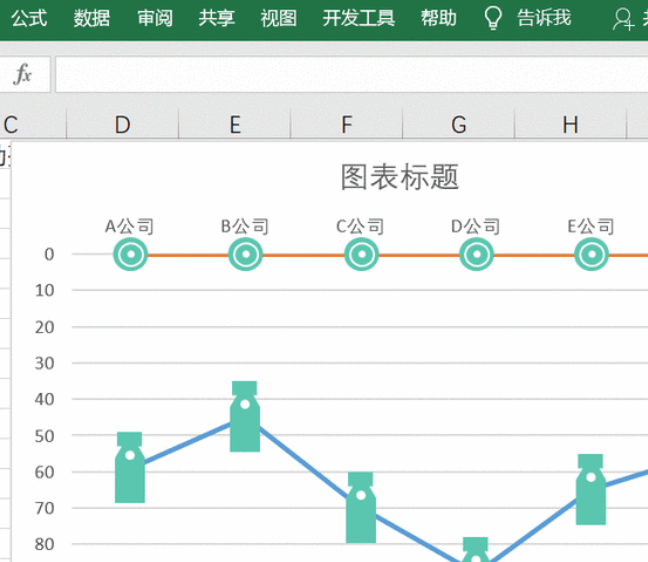The width and height of the screenshot is (648, 562).
Task: Select the bottle marker for E公司
Action: pos(591,489)
